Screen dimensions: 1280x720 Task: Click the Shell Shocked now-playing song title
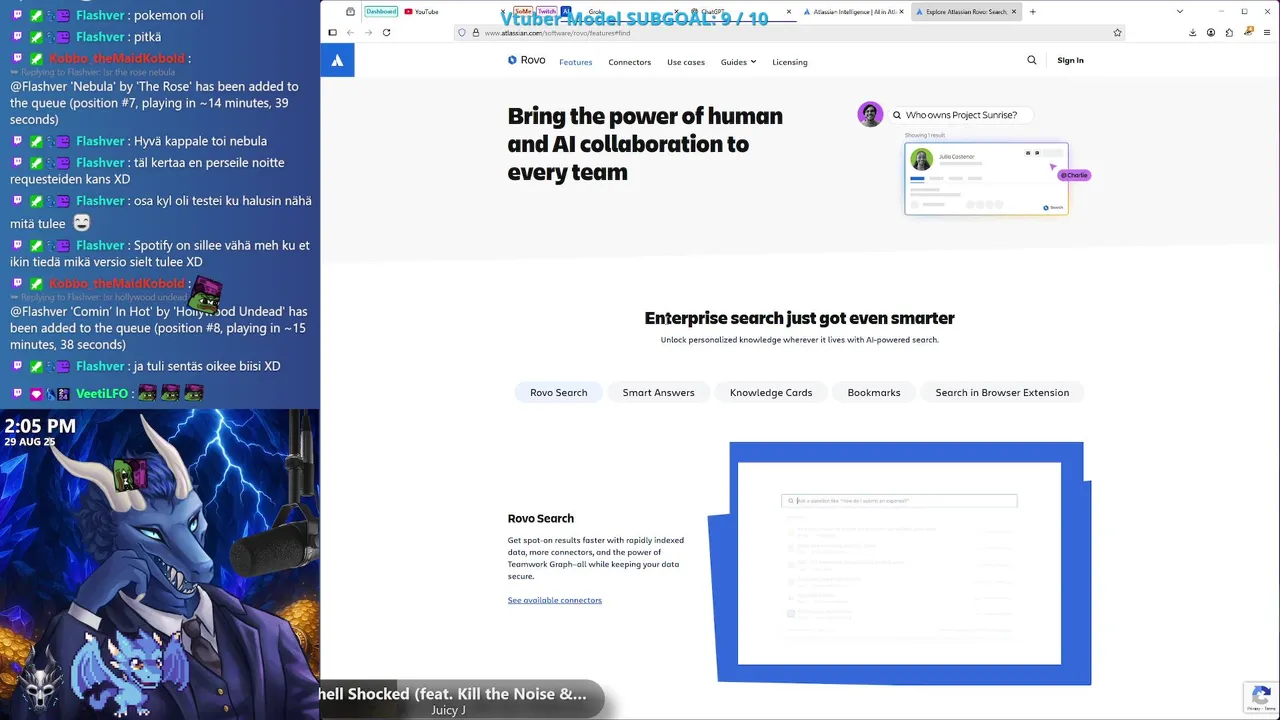(x=453, y=693)
